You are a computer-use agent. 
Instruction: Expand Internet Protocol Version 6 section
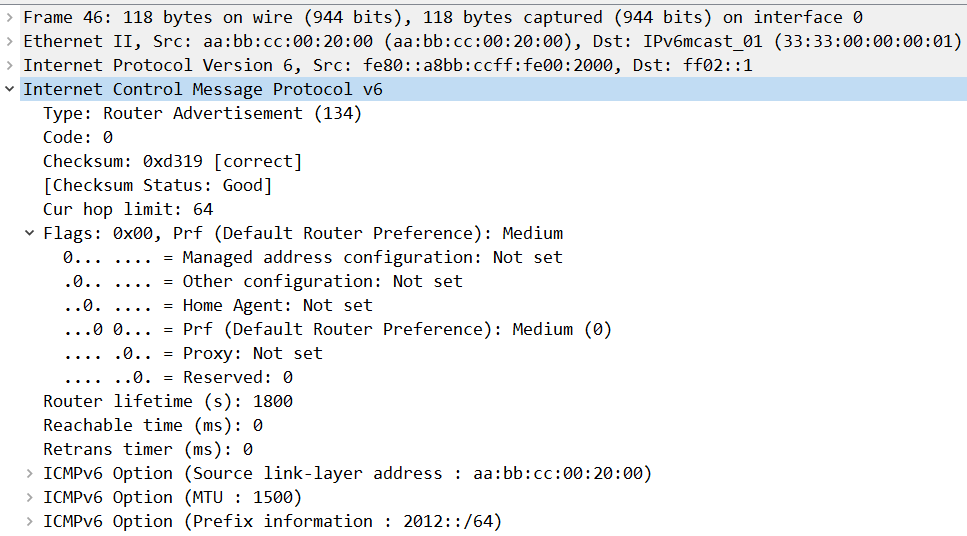(x=10, y=65)
